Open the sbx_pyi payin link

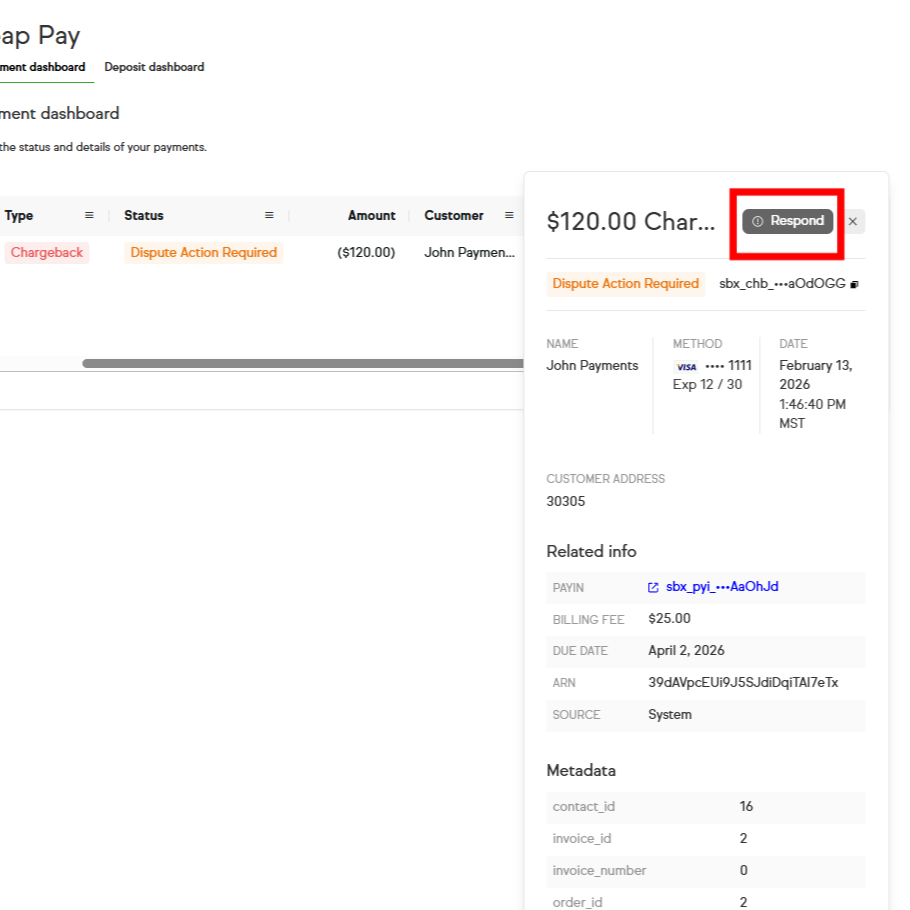click(x=722, y=587)
